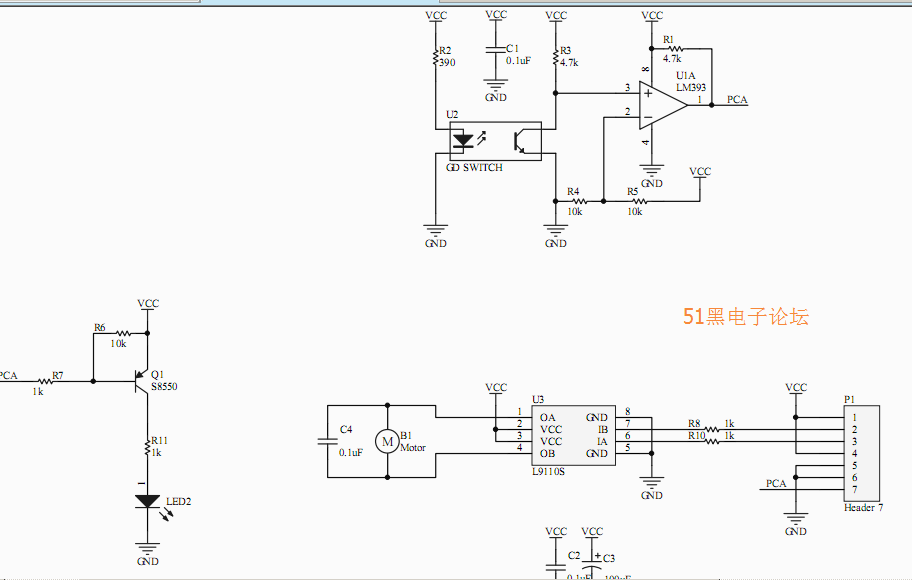
Task: Click the B1 motor circle symbol
Action: 387,442
